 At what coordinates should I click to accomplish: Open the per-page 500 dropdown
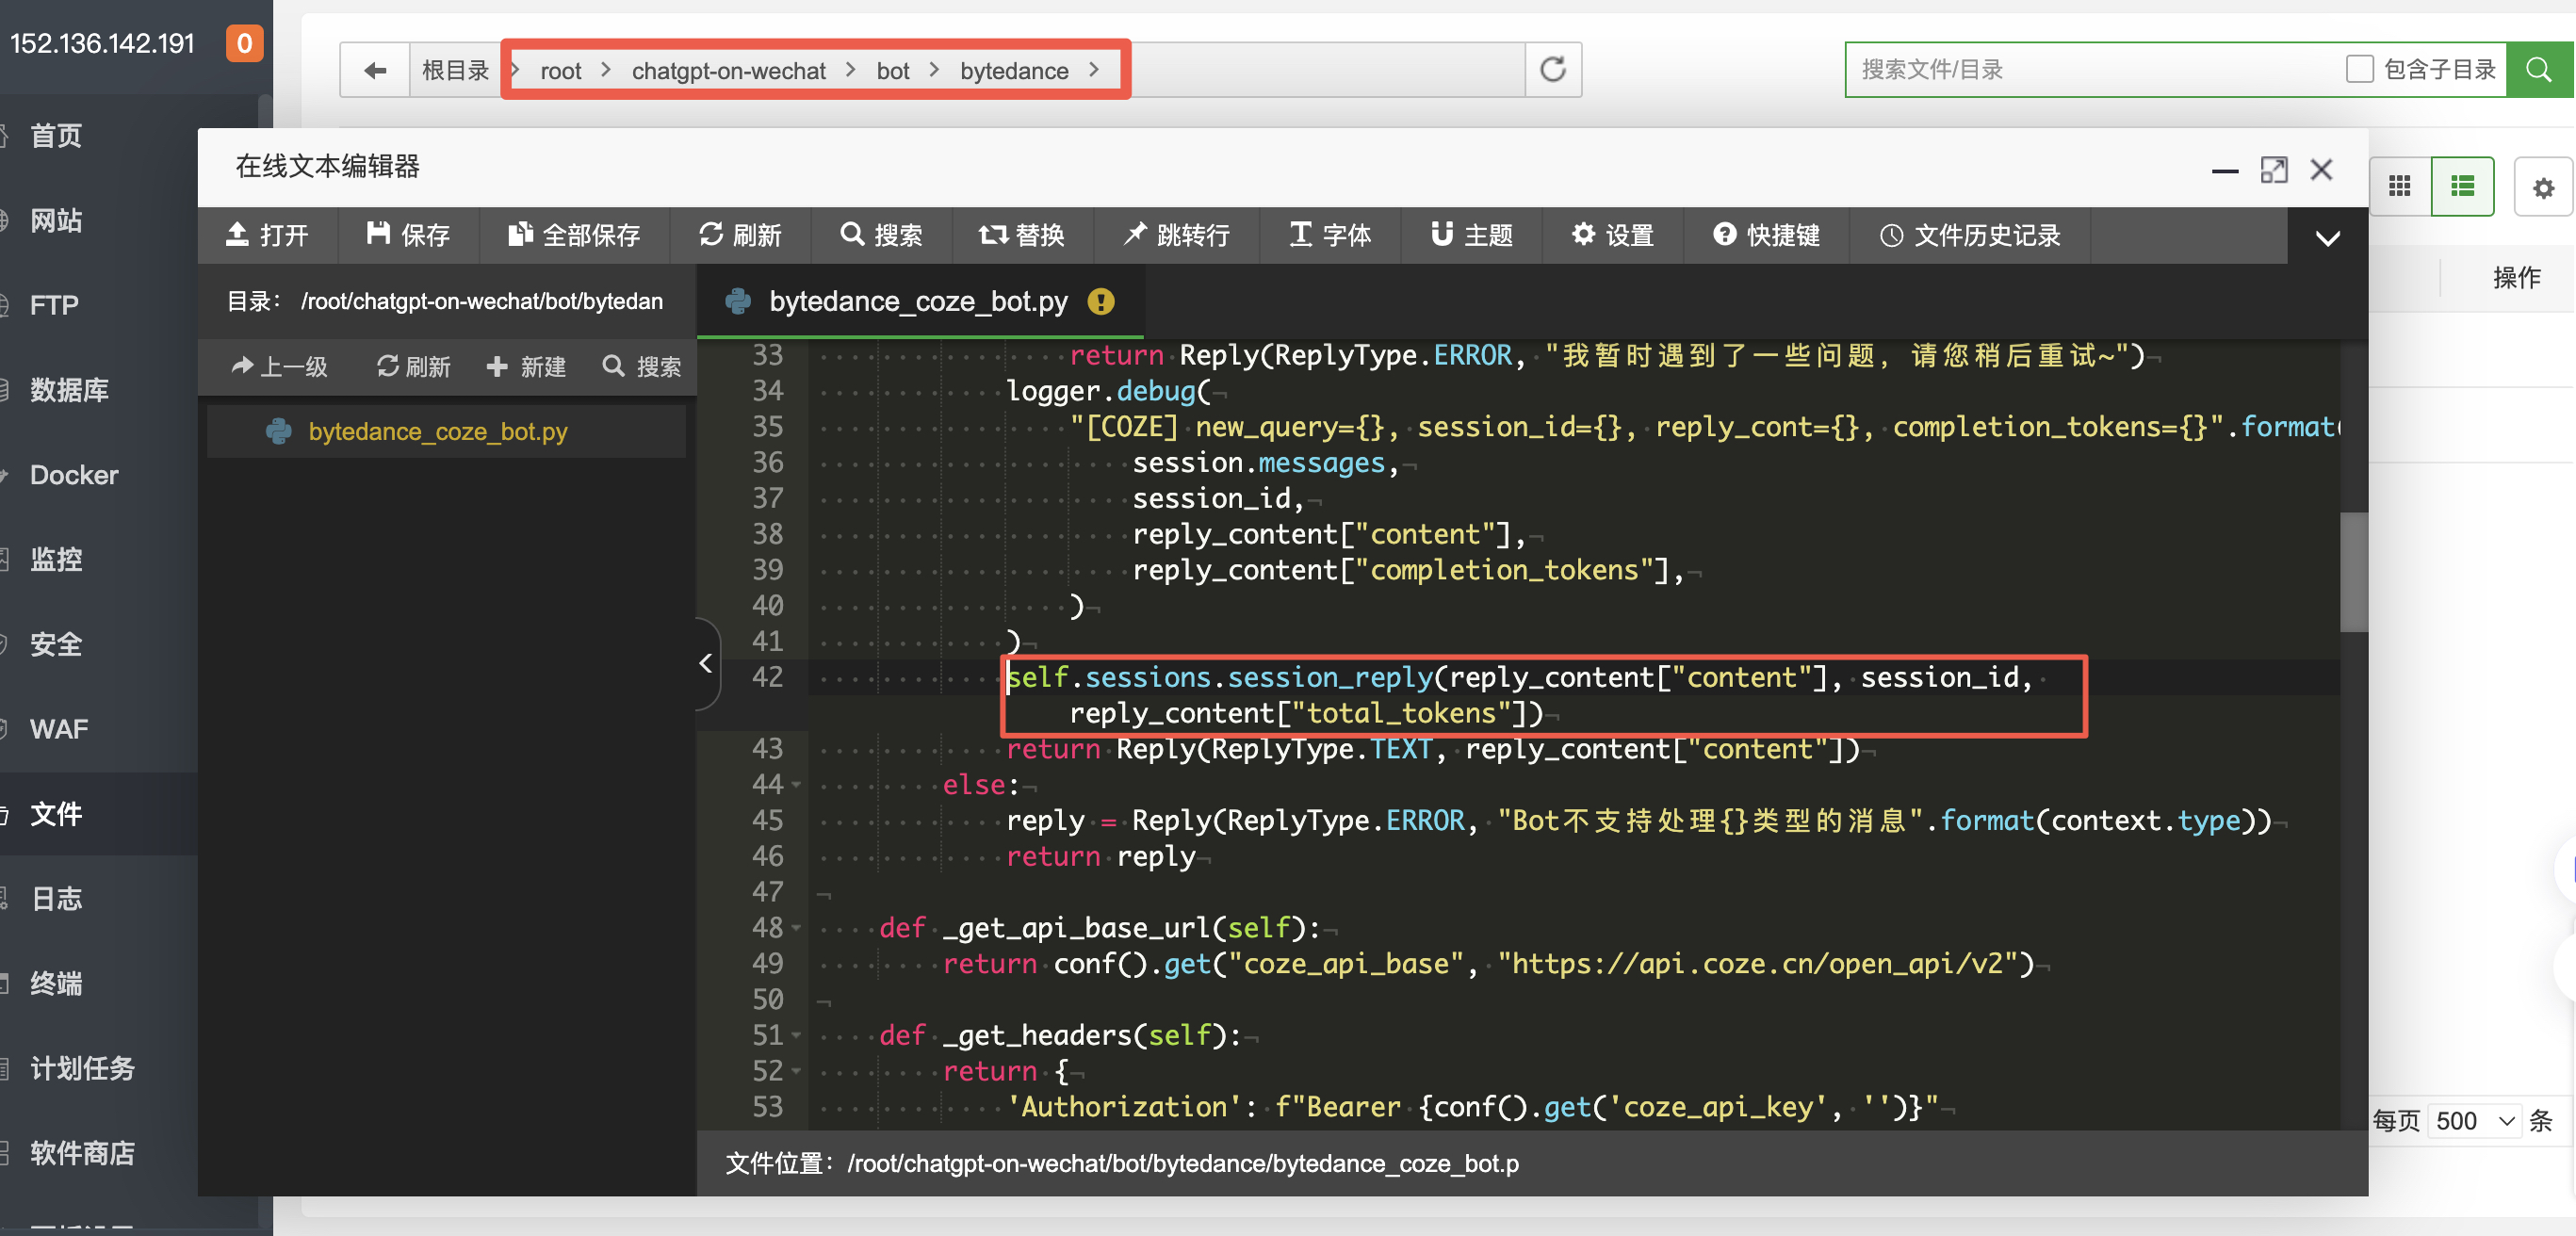pos(2474,1120)
